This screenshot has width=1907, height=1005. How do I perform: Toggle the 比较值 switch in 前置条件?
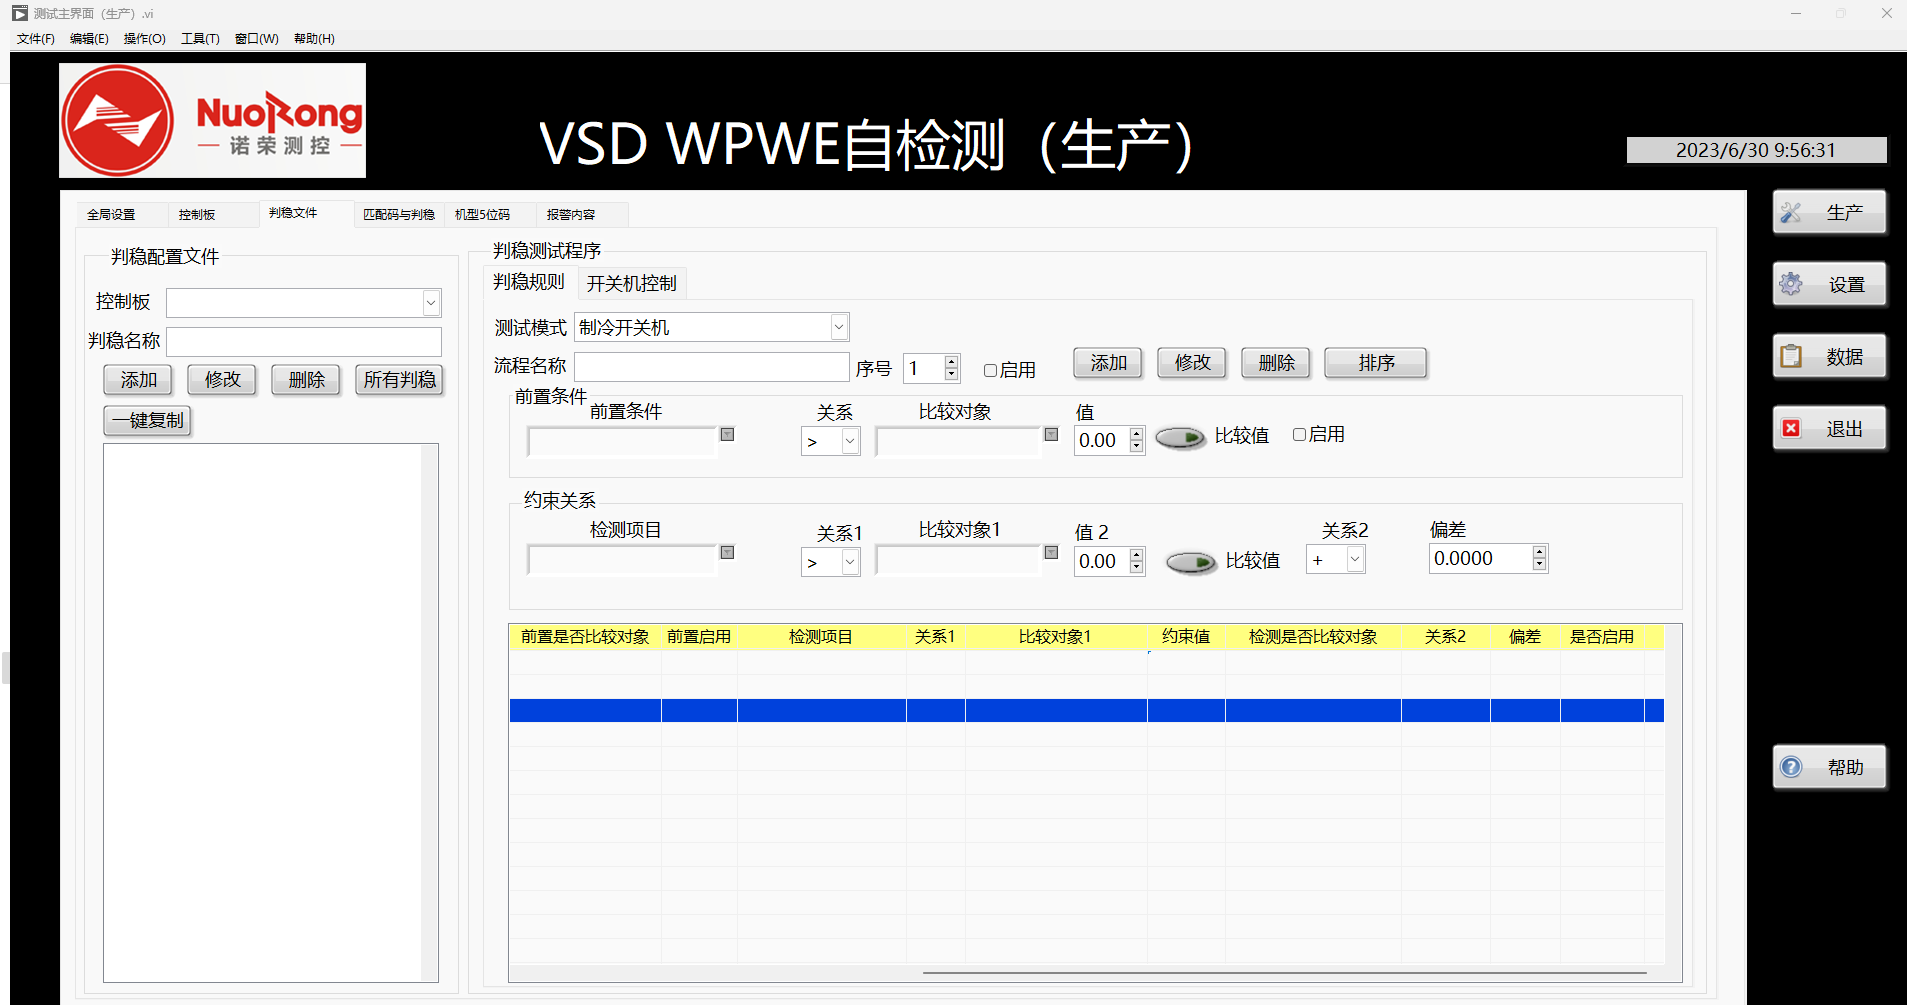point(1180,437)
